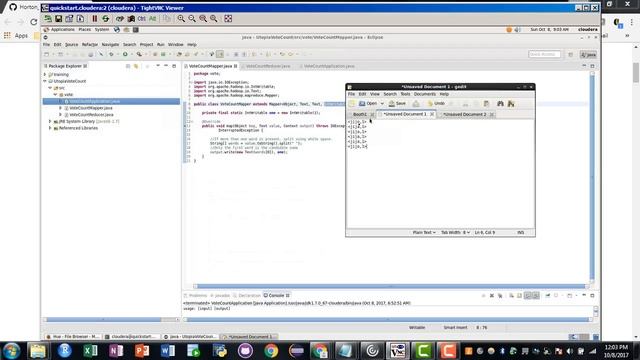This screenshot has width=640, height=360.
Task: Open the System menu on remote desktop
Action: pyautogui.click(x=102, y=29)
